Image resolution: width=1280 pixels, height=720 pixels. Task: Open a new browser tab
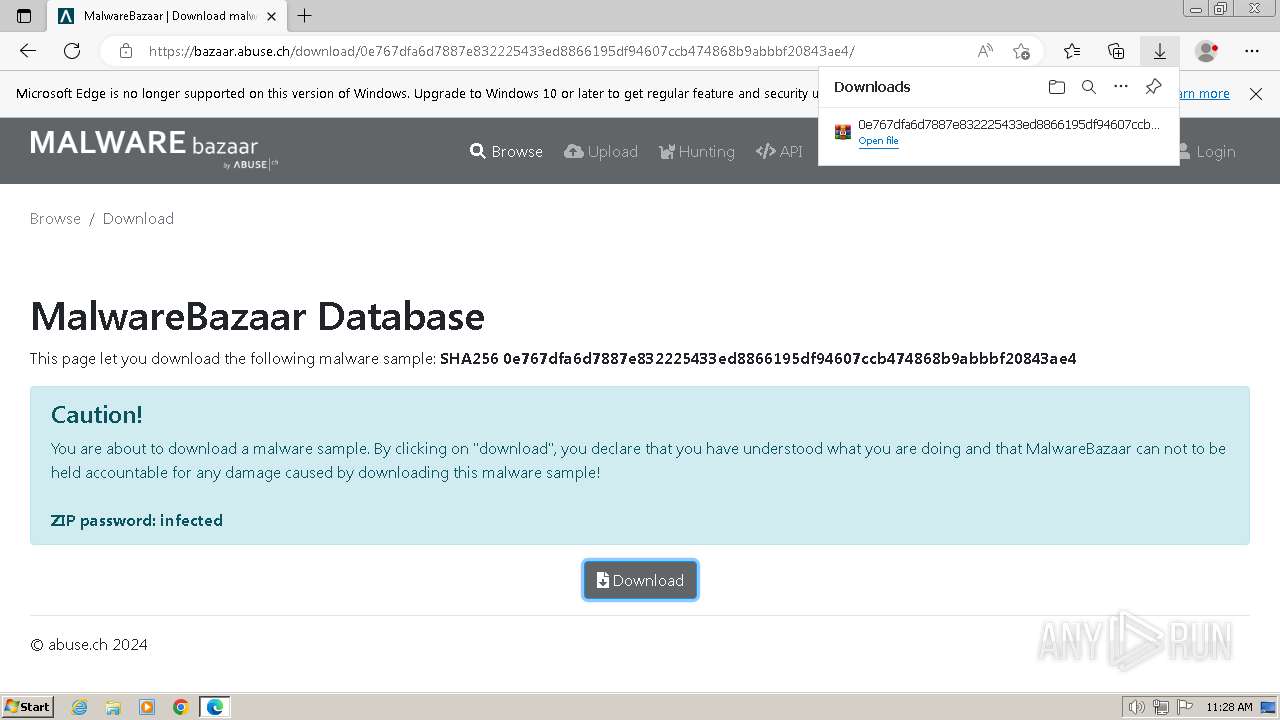[x=305, y=16]
